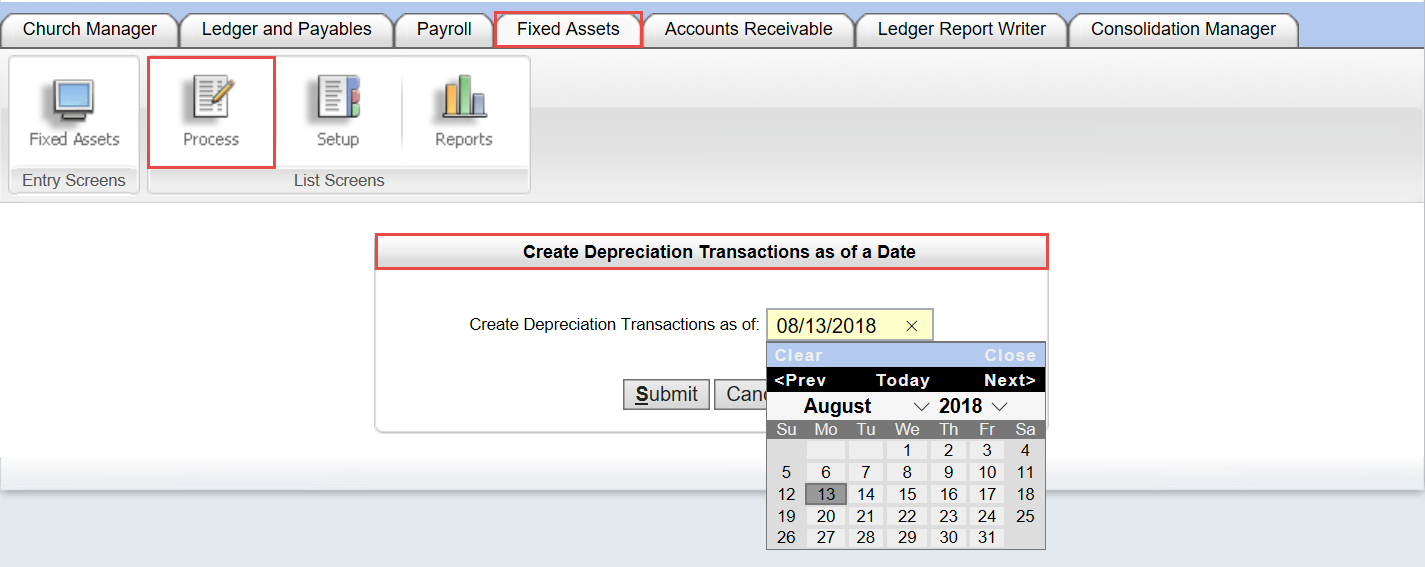Select August 6 in the calendar
The image size is (1425, 567).
[x=826, y=473]
